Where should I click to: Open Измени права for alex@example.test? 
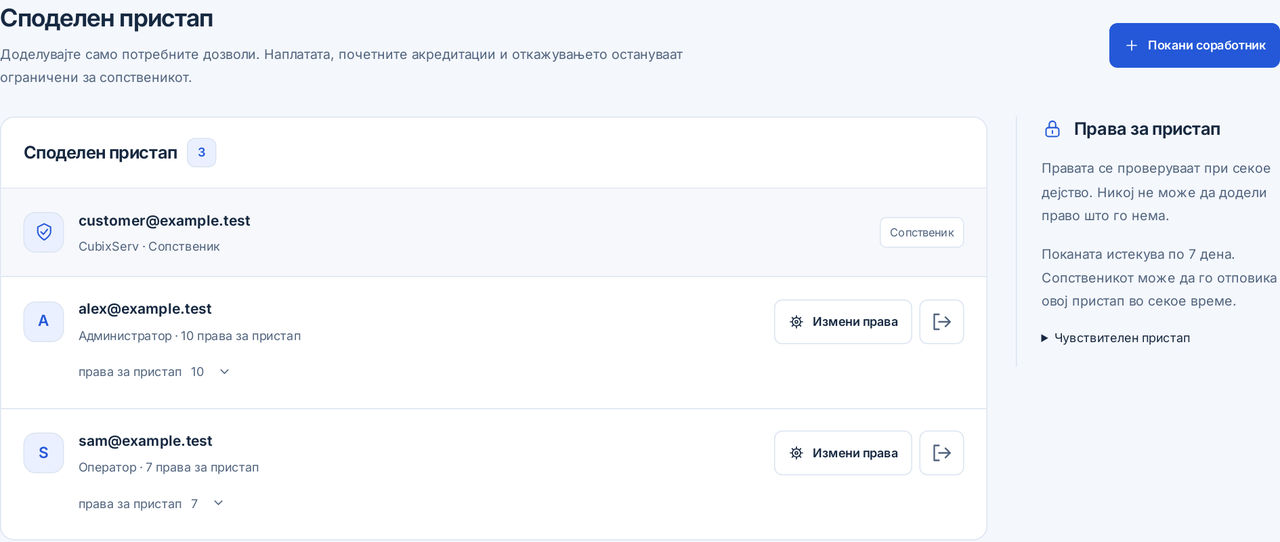(x=843, y=322)
